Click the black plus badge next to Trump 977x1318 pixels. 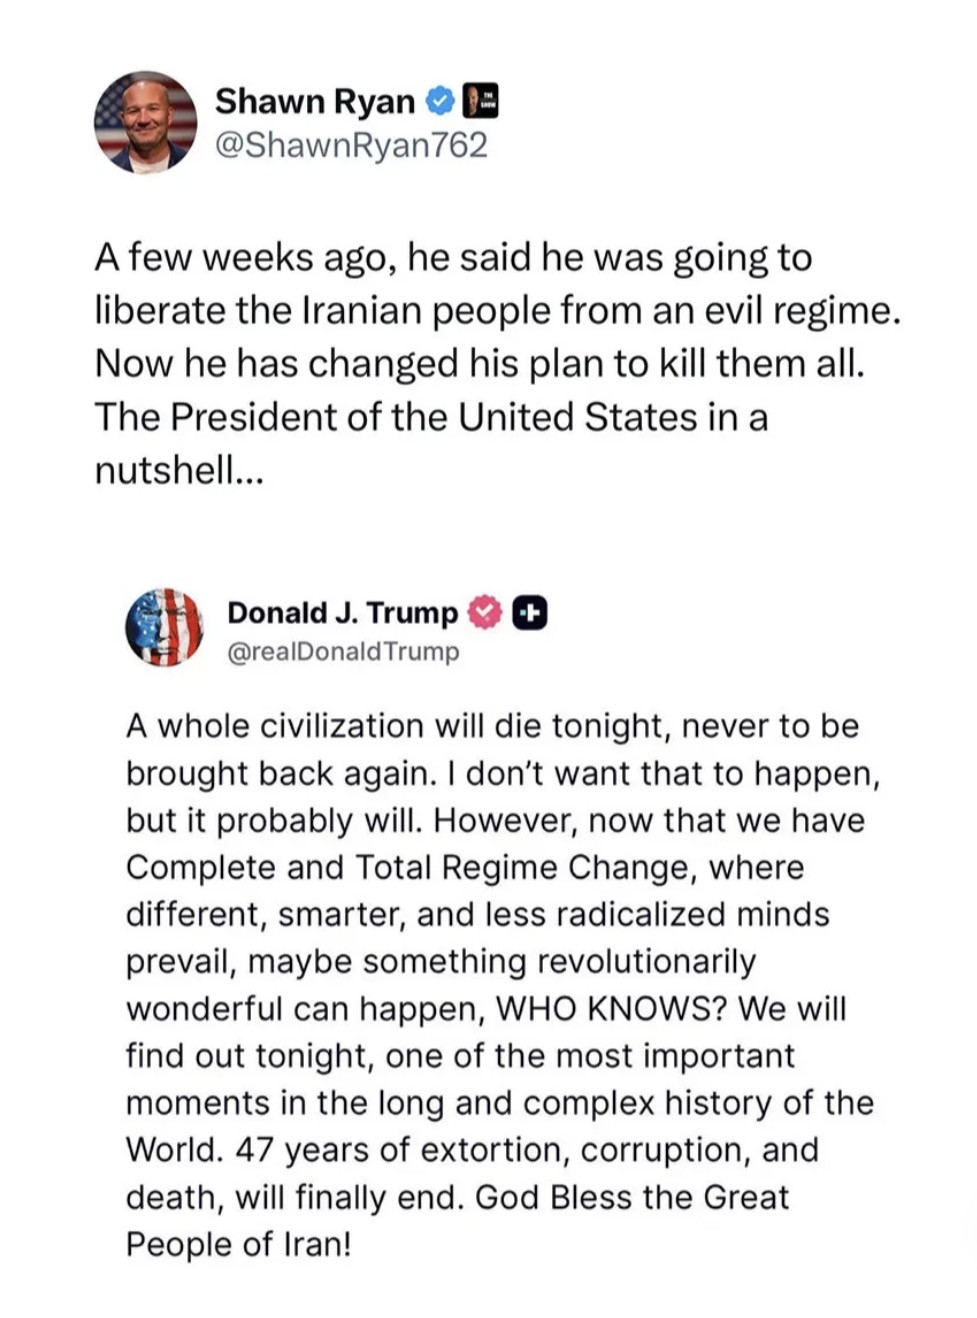click(530, 612)
